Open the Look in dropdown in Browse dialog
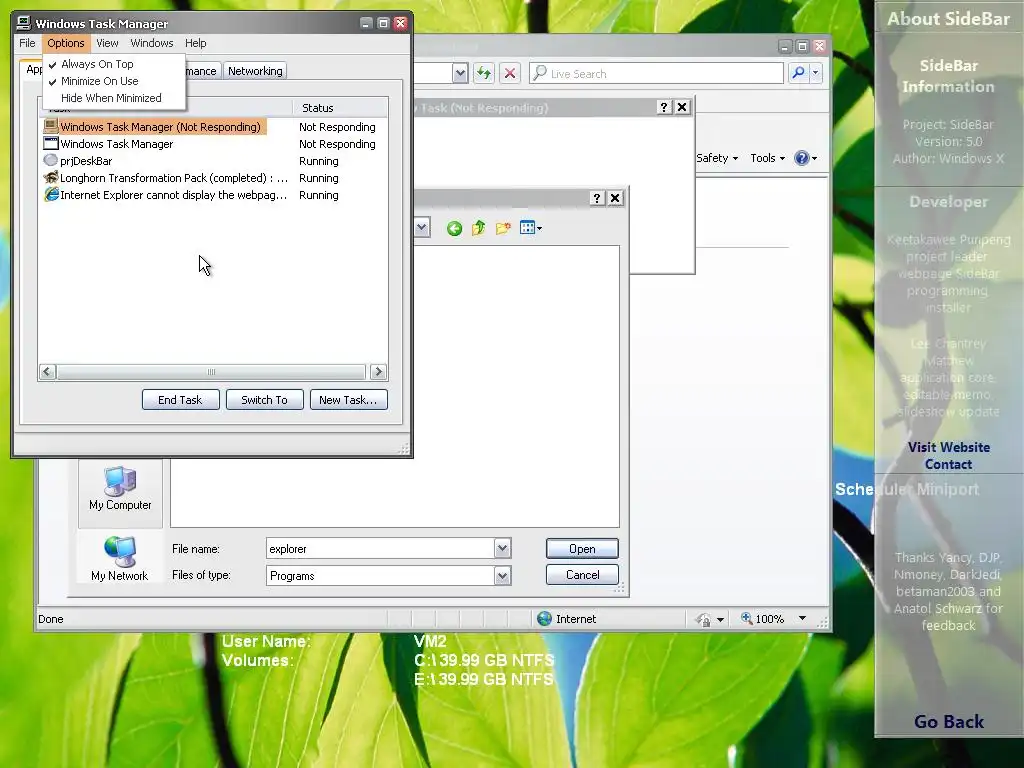Screen dimensions: 1024x768 [422, 228]
